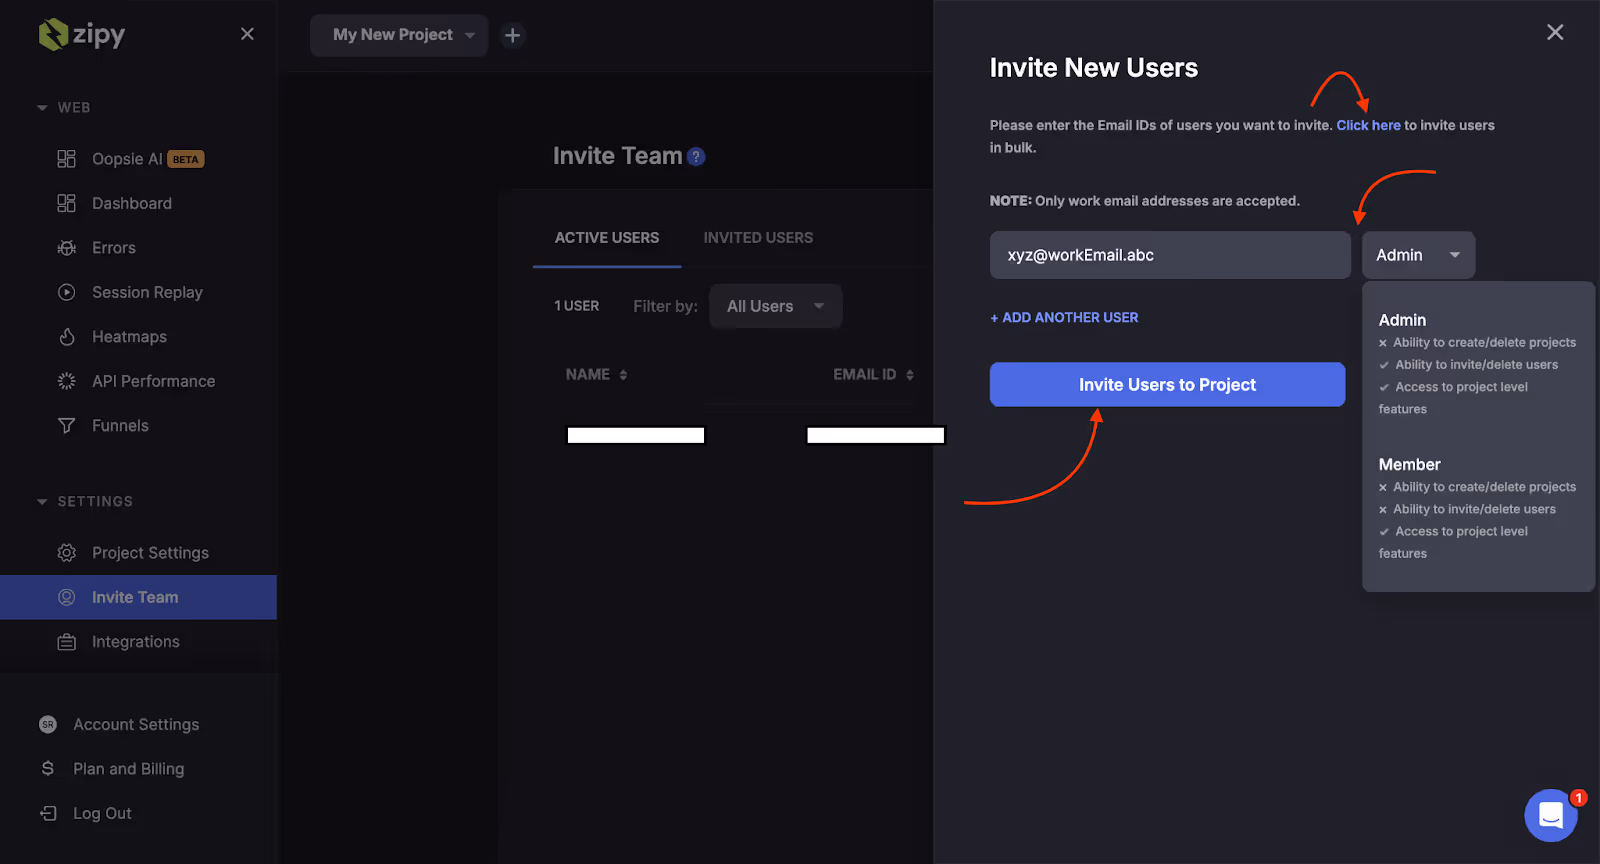Add a new project with plus icon

[x=512, y=35]
